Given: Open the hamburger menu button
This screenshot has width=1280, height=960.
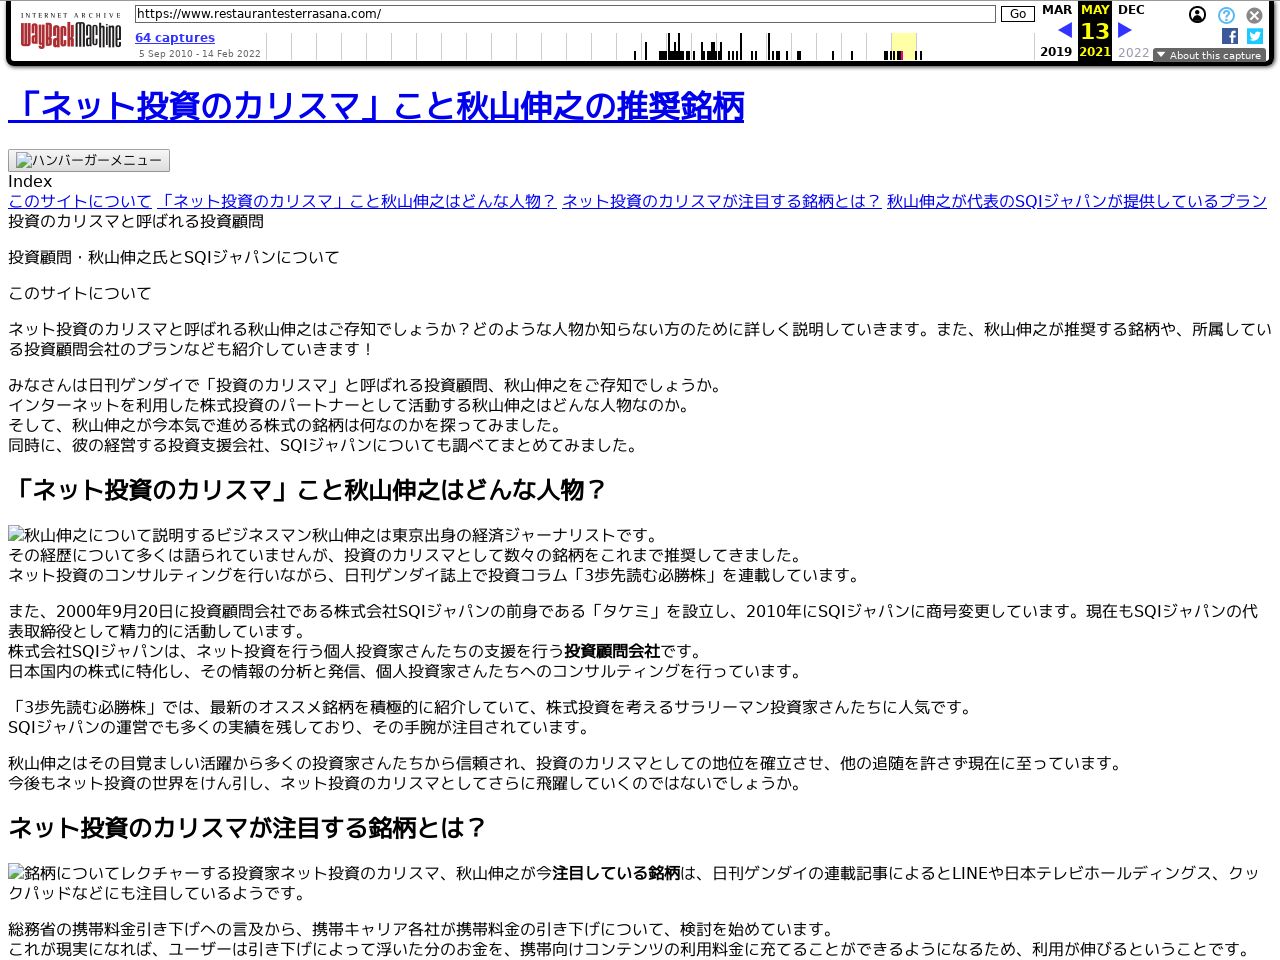Looking at the screenshot, I should tap(89, 160).
